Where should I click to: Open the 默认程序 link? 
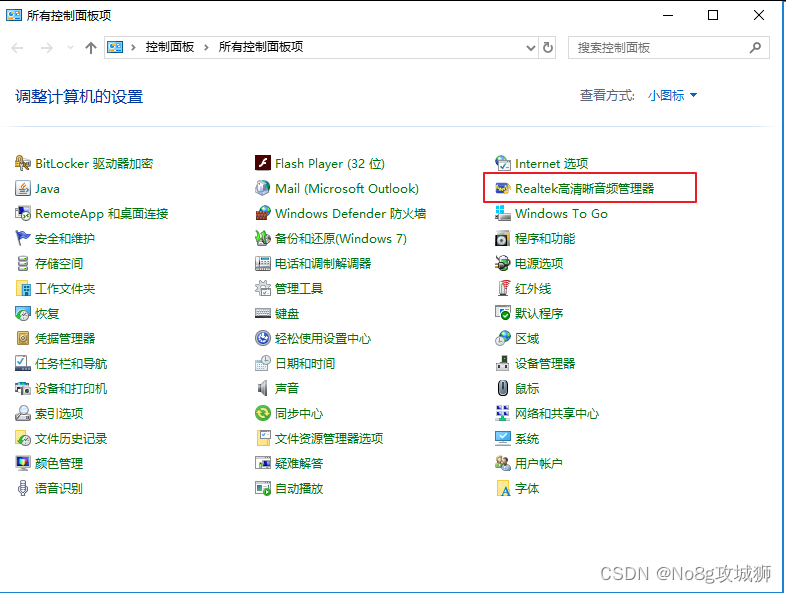pyautogui.click(x=539, y=314)
